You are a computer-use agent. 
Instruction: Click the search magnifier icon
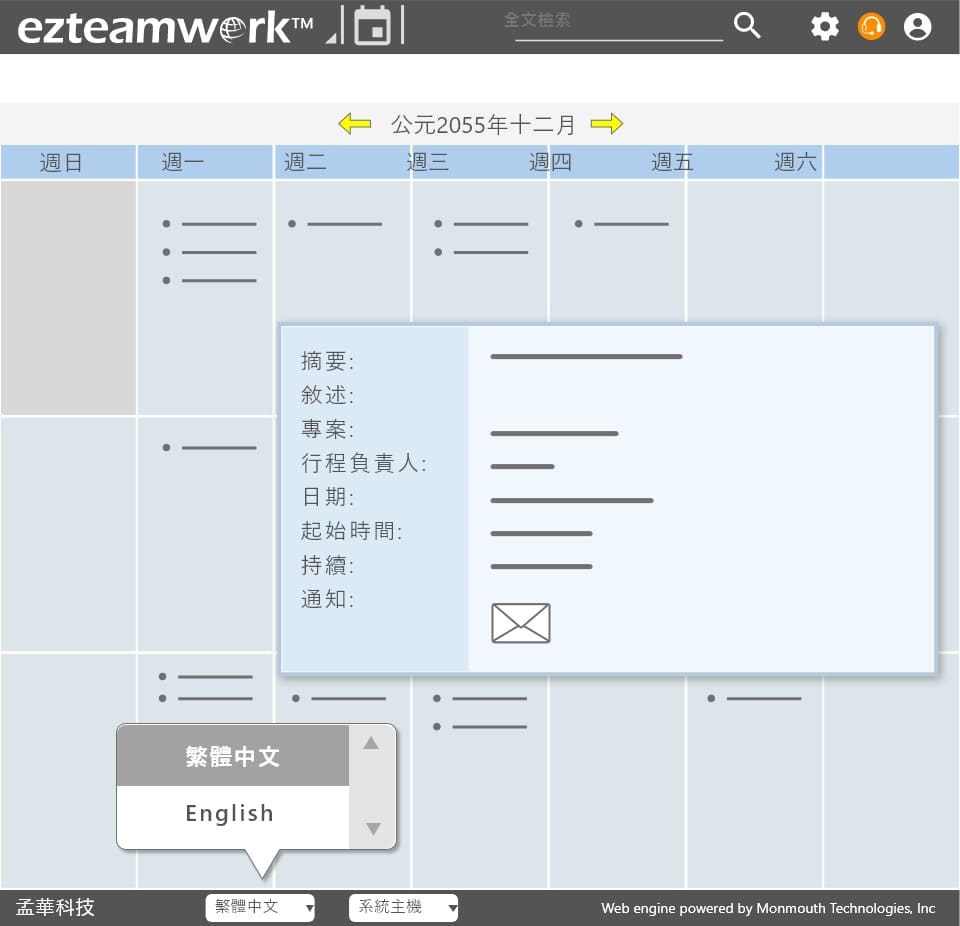(747, 26)
